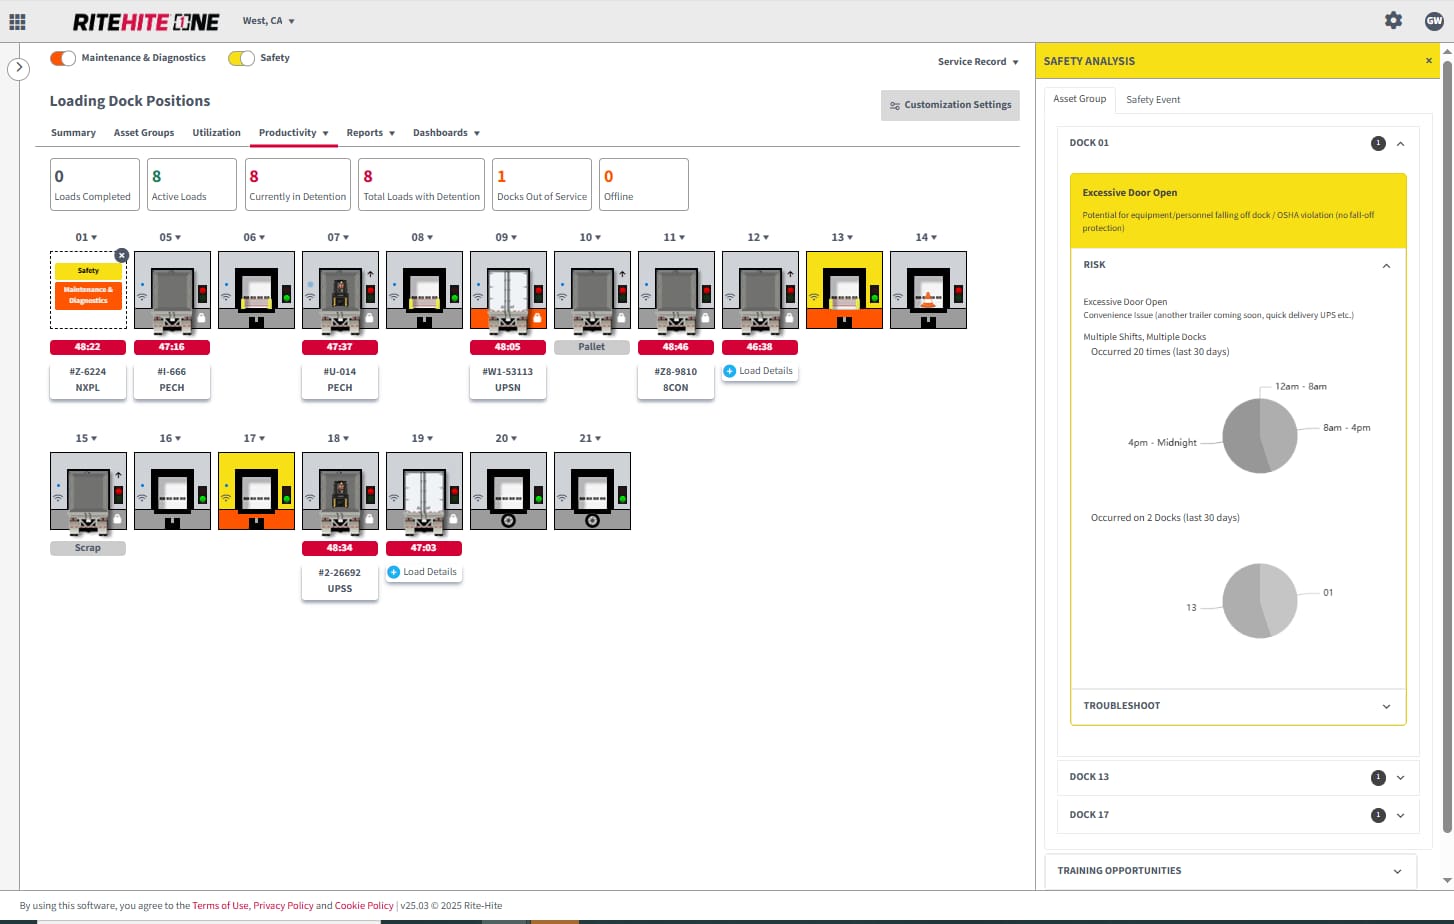Click the Customization Settings button

(x=950, y=105)
